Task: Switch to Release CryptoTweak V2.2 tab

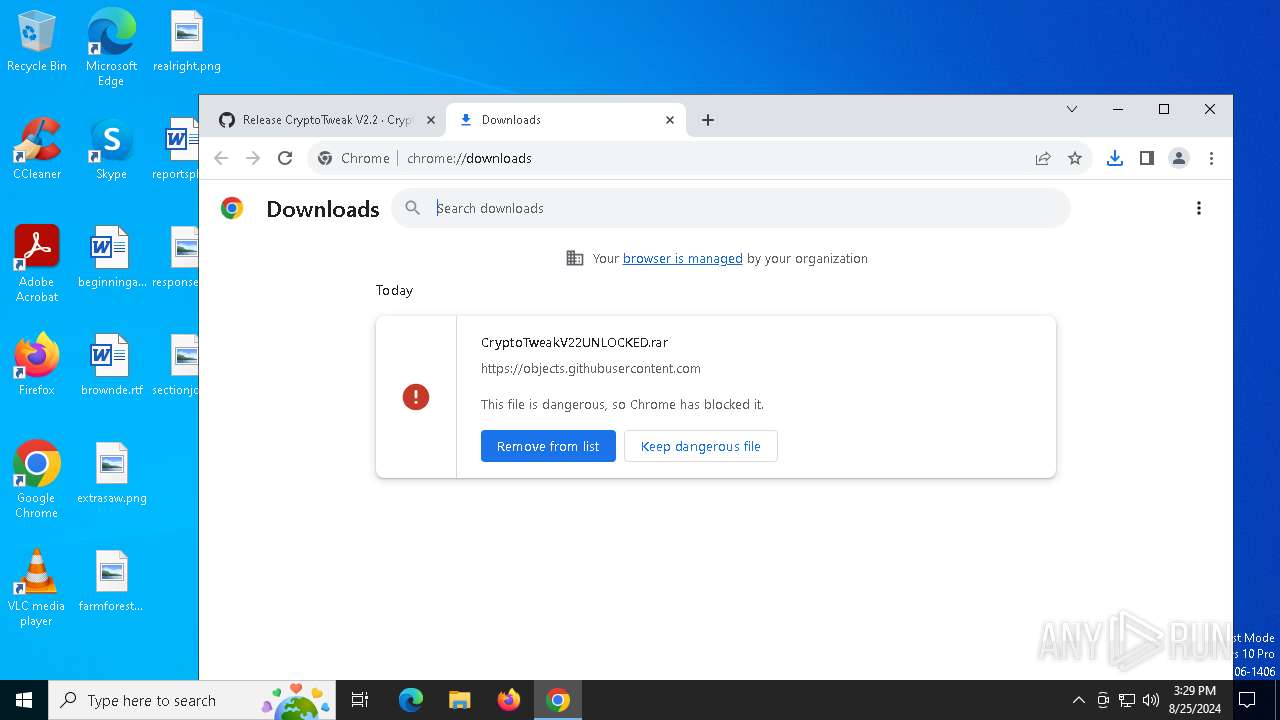Action: tap(327, 120)
